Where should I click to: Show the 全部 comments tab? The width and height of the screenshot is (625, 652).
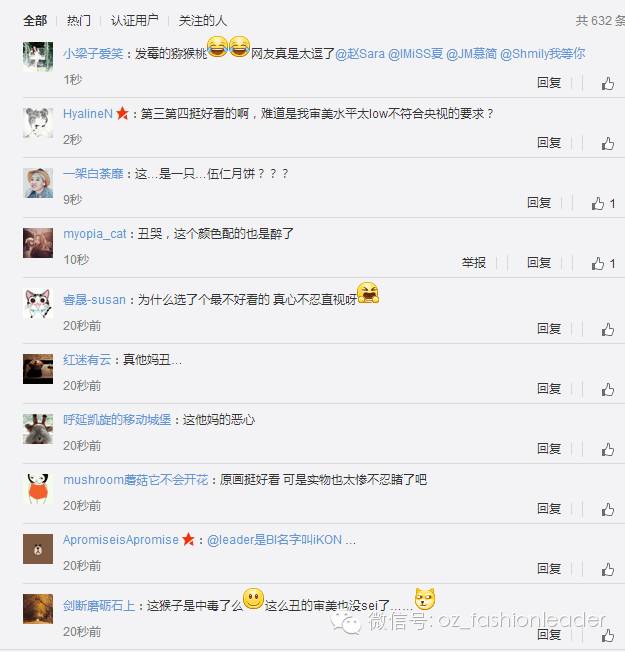tap(35, 20)
